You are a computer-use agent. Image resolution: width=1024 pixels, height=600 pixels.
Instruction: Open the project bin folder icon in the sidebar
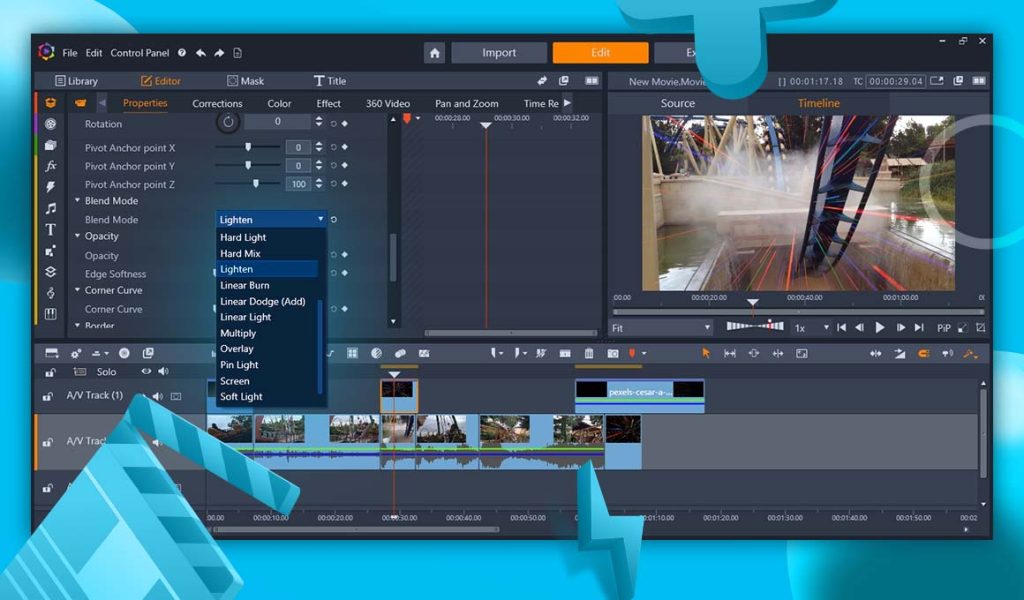[50, 145]
